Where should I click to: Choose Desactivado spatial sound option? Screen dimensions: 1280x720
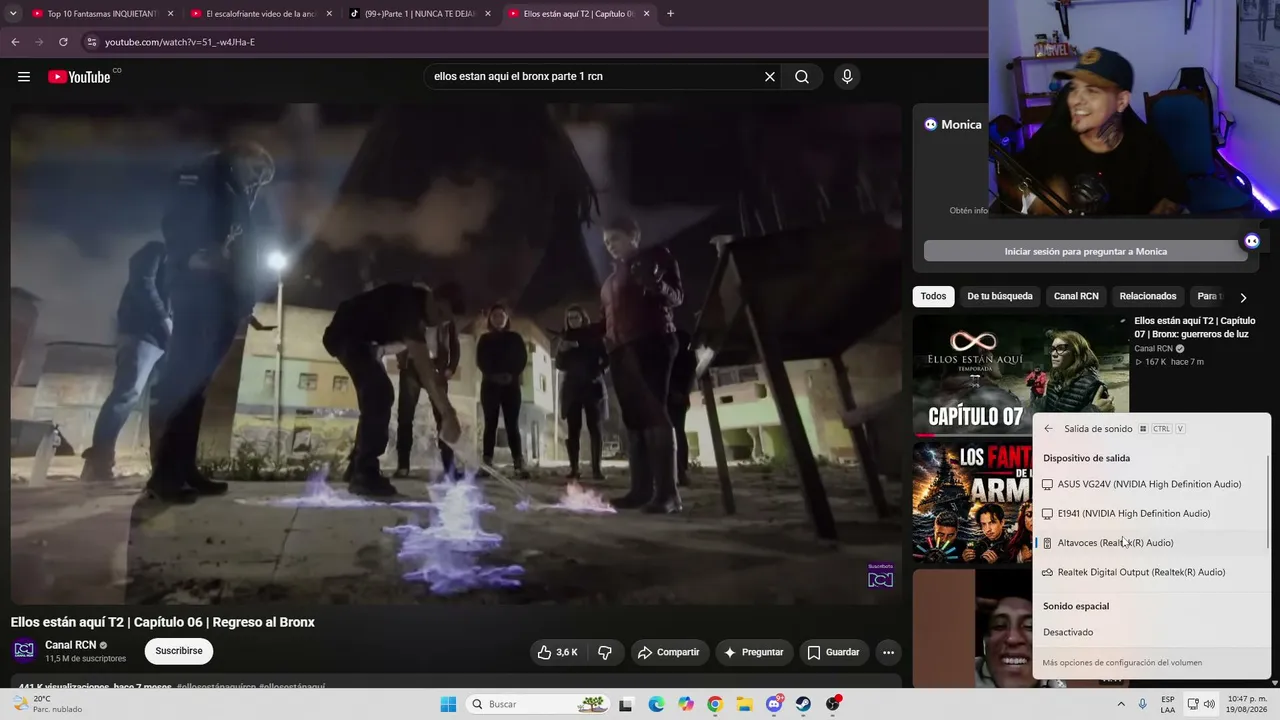coord(1150,632)
